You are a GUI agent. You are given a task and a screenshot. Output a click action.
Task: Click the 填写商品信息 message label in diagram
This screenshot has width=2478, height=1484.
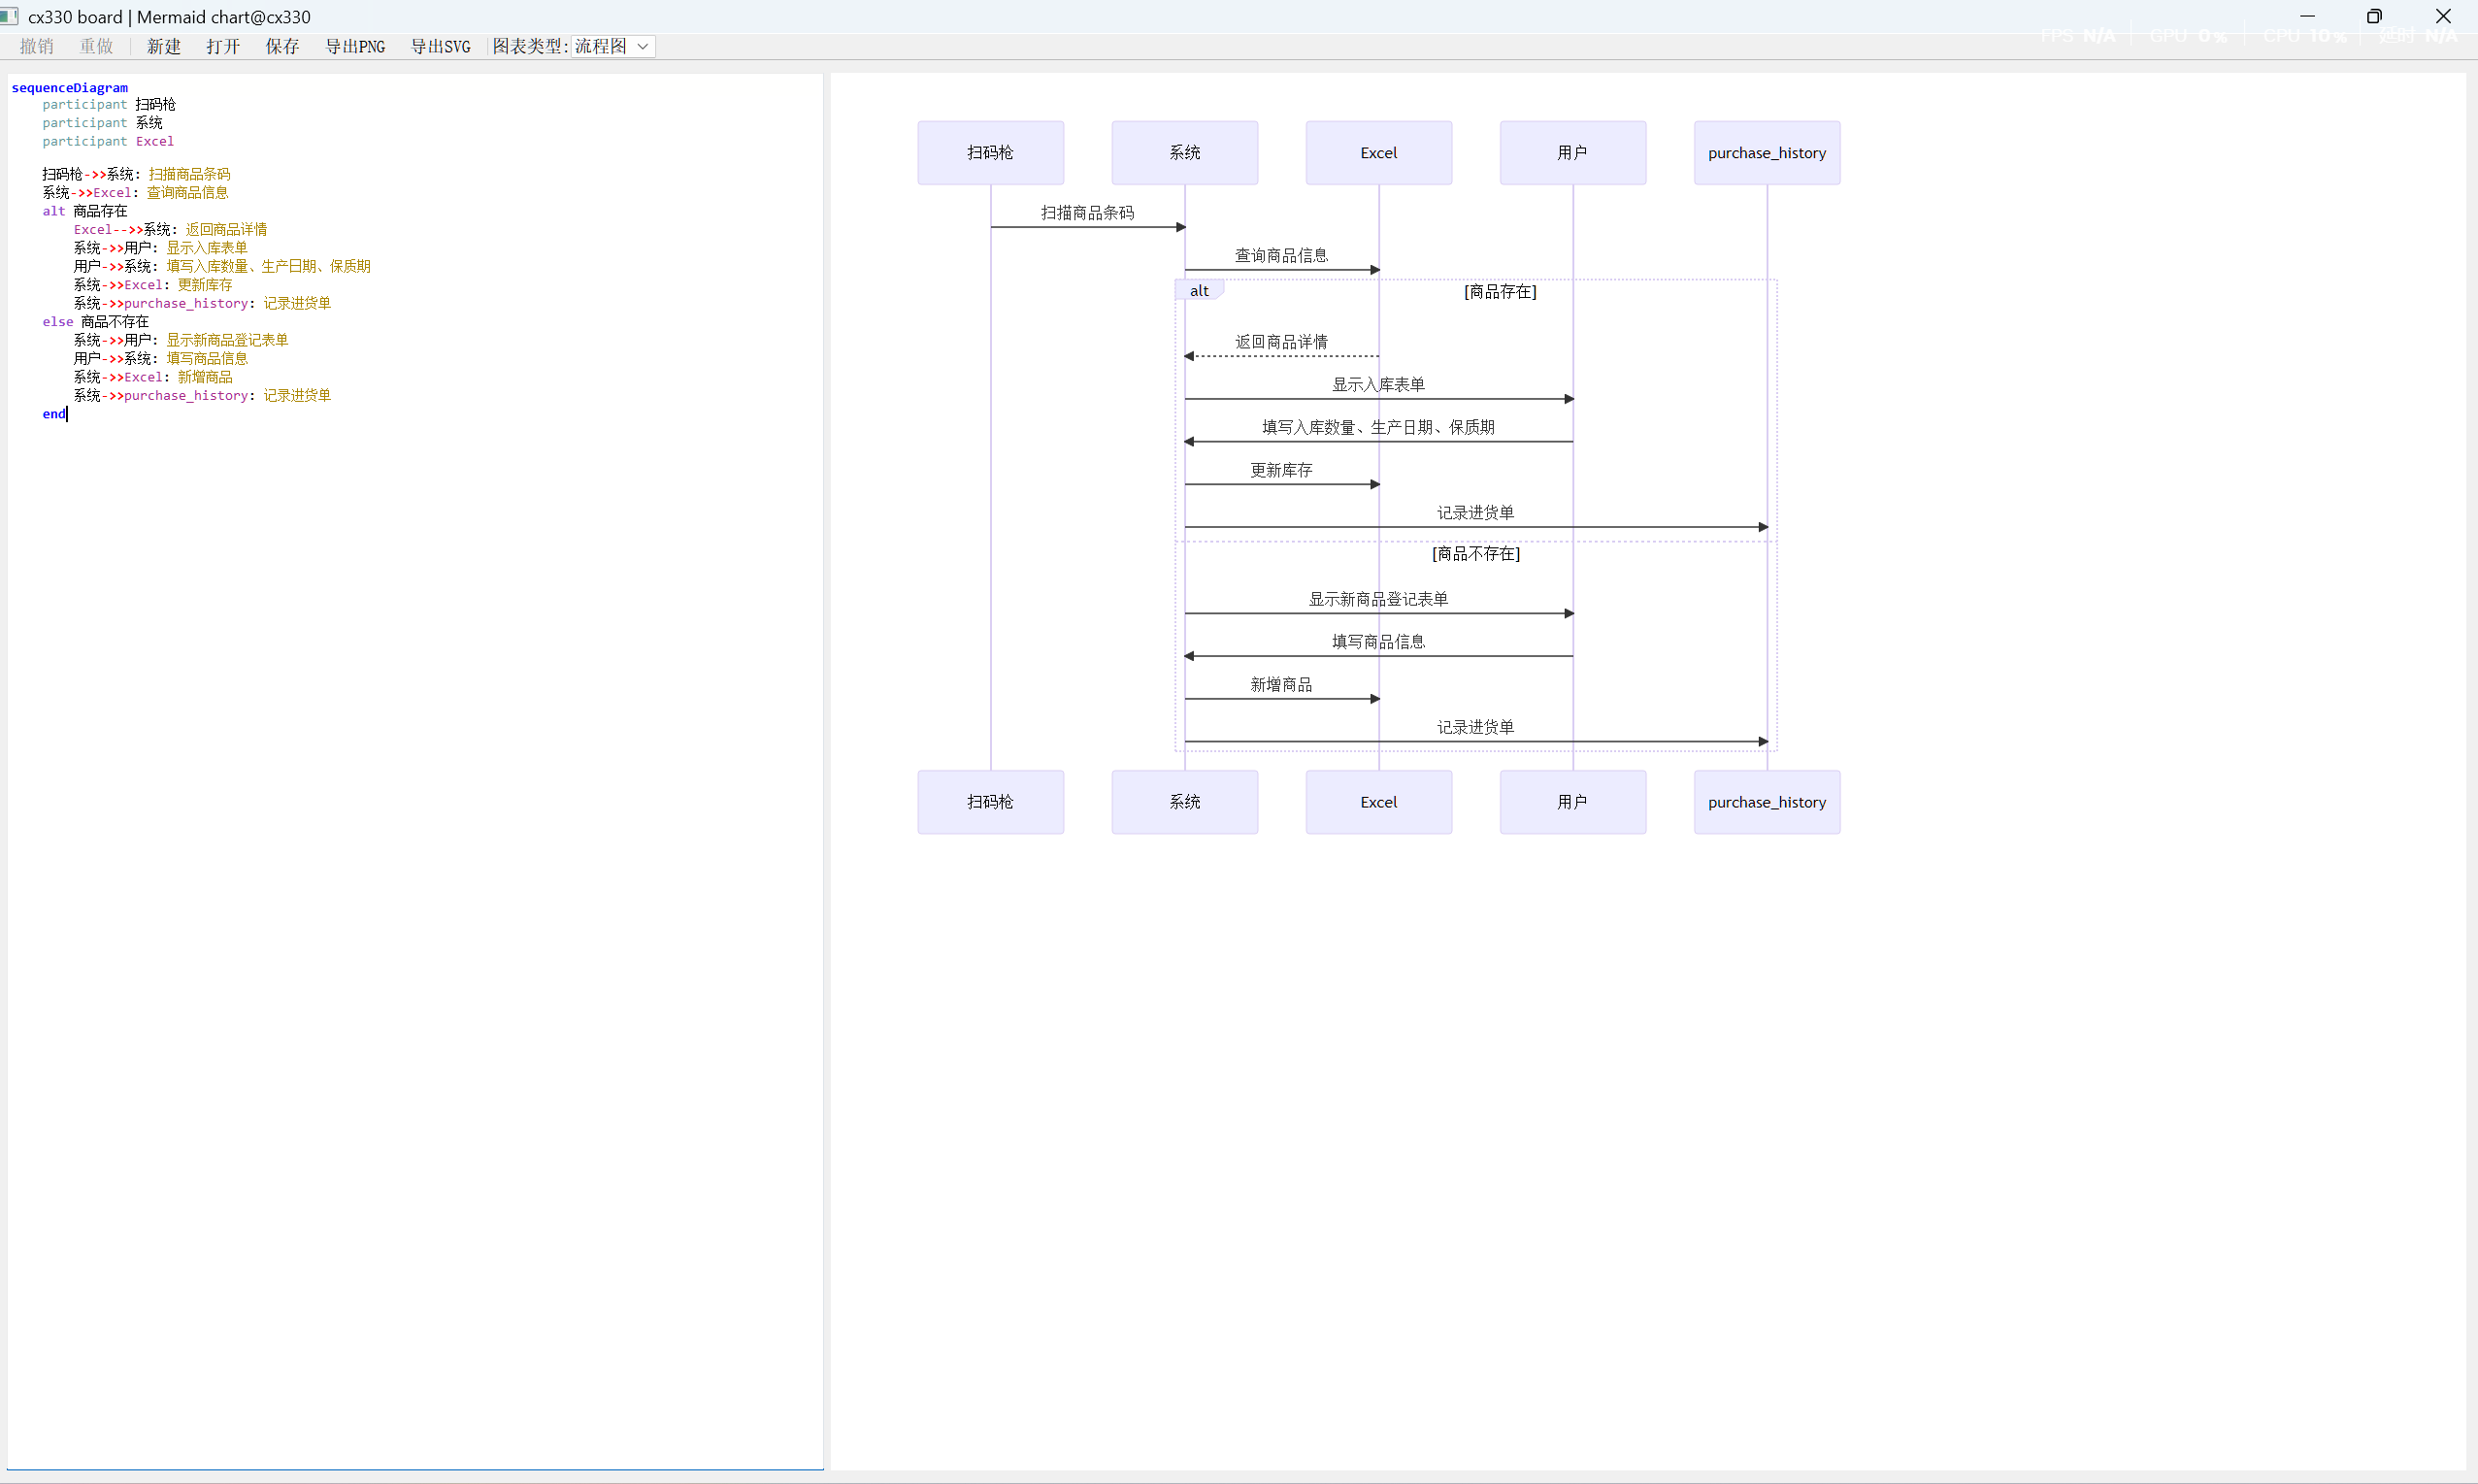(1378, 641)
